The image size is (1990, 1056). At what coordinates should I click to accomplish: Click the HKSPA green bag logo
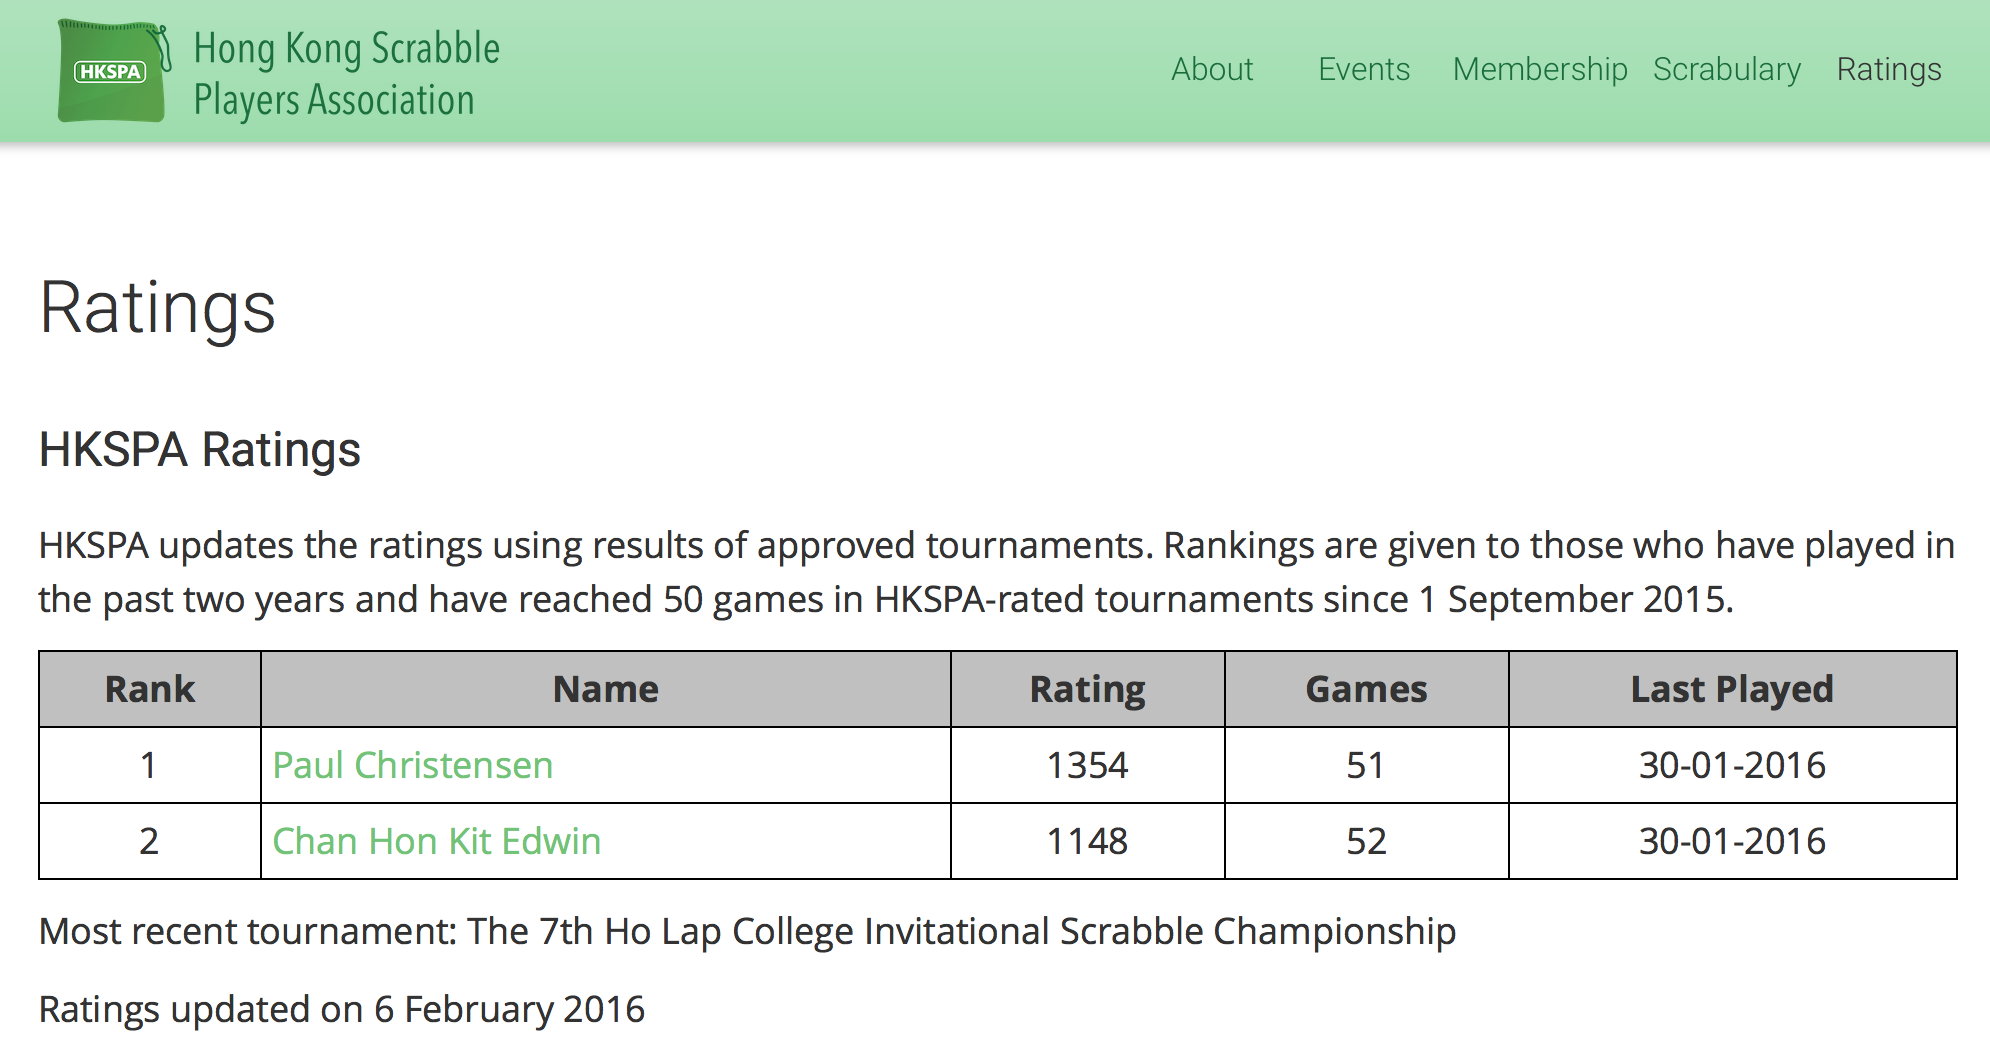113,71
